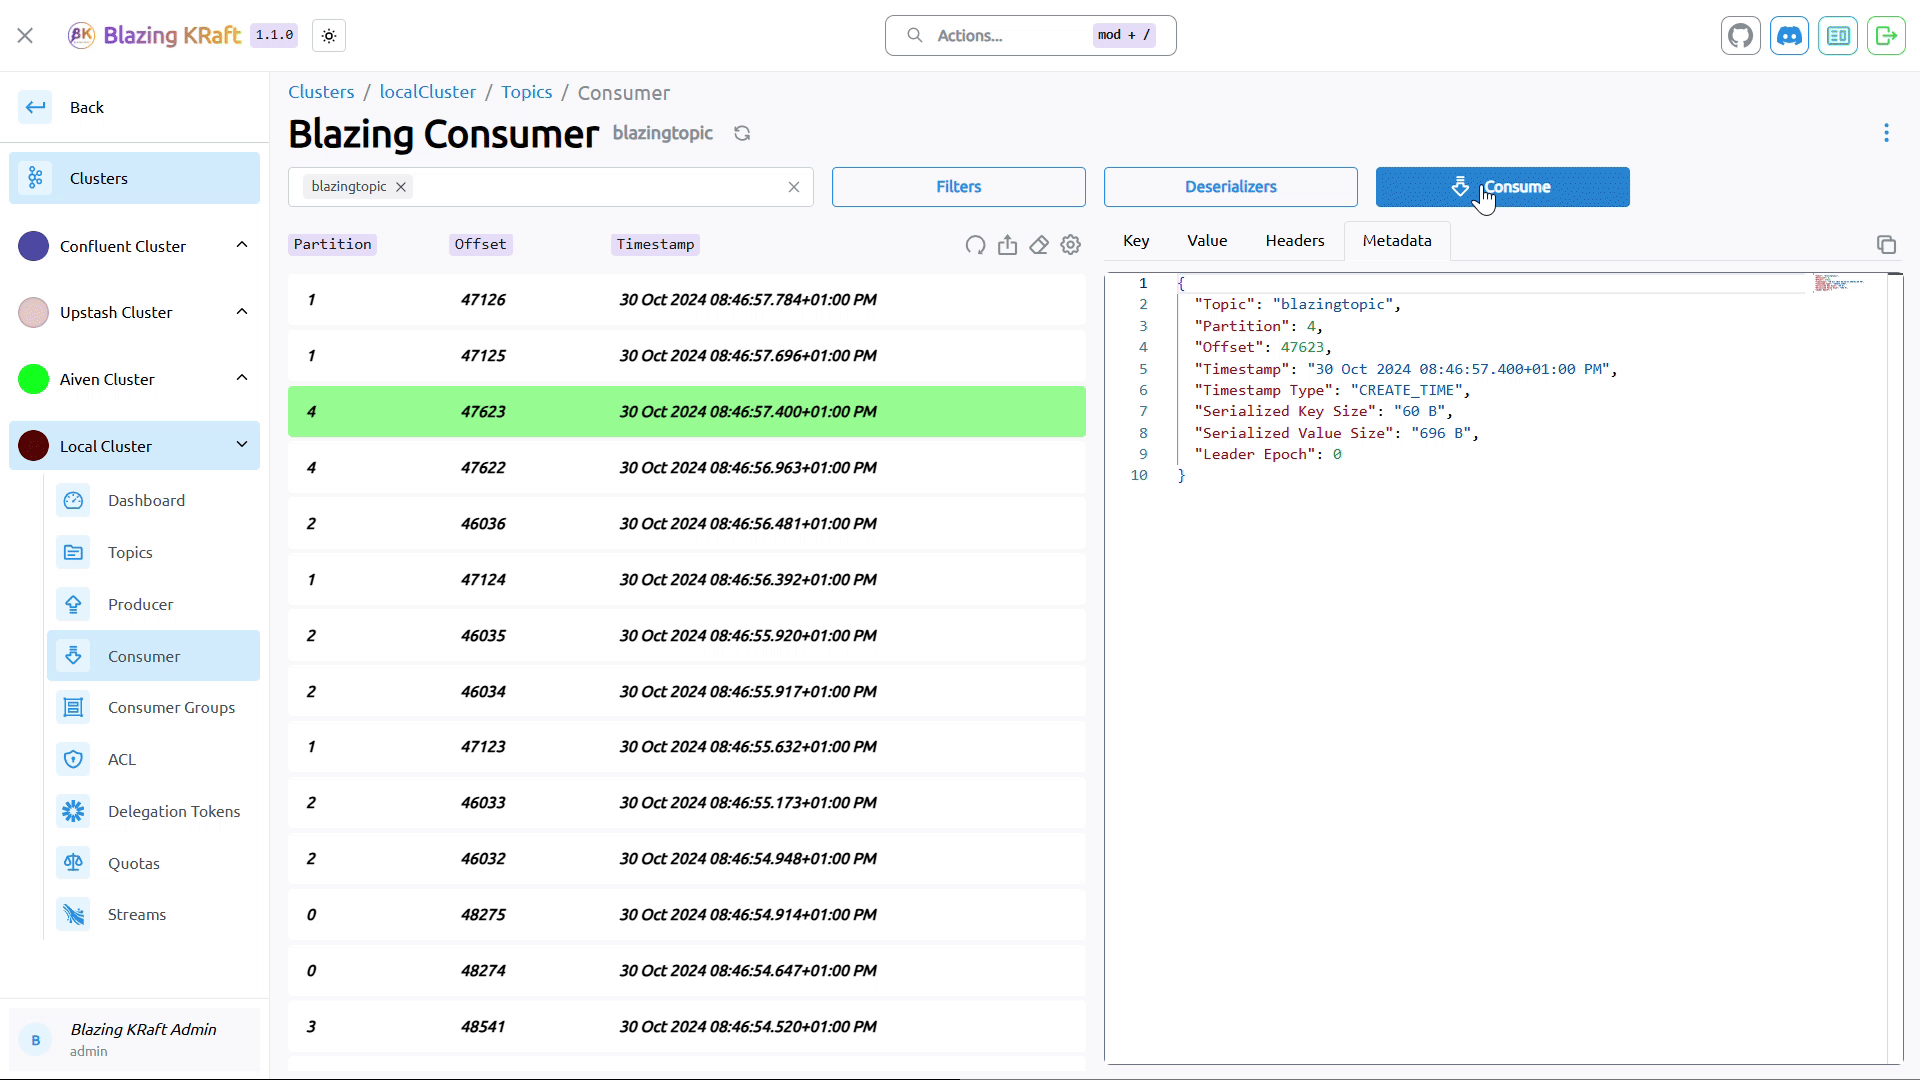Image resolution: width=1920 pixels, height=1080 pixels.
Task: Open the Quotas scale icon
Action: pyautogui.click(x=73, y=863)
